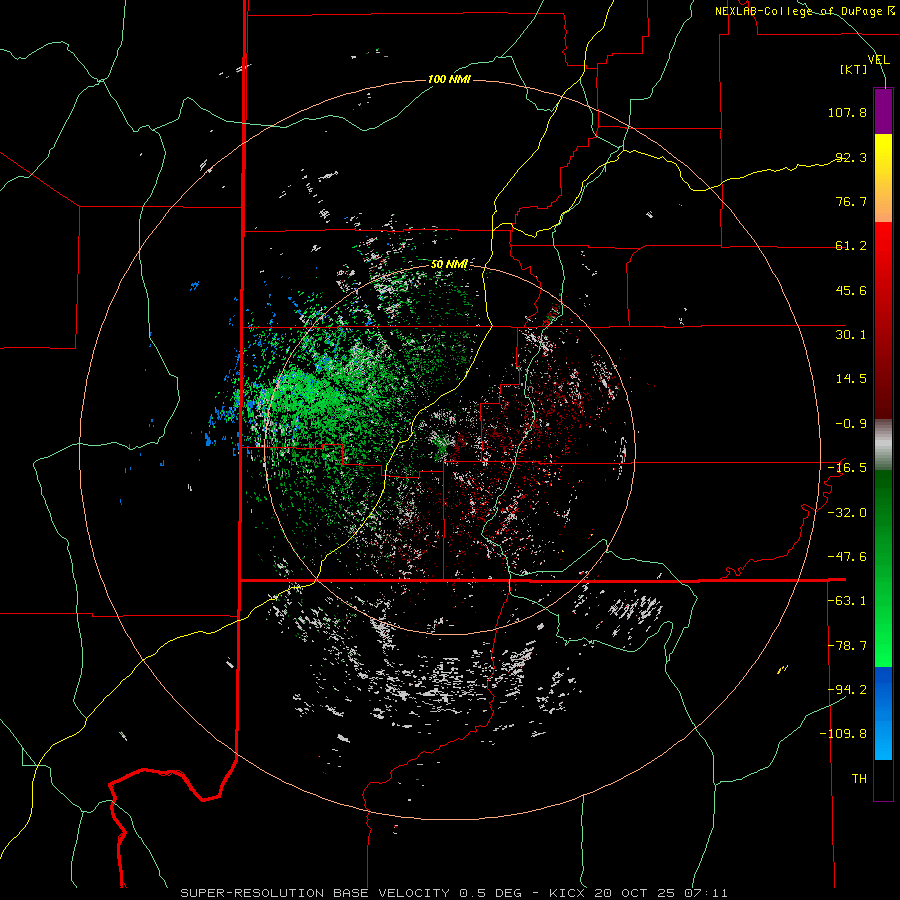Click the [KT] units label
This screenshot has height=900, width=900.
pyautogui.click(x=853, y=69)
